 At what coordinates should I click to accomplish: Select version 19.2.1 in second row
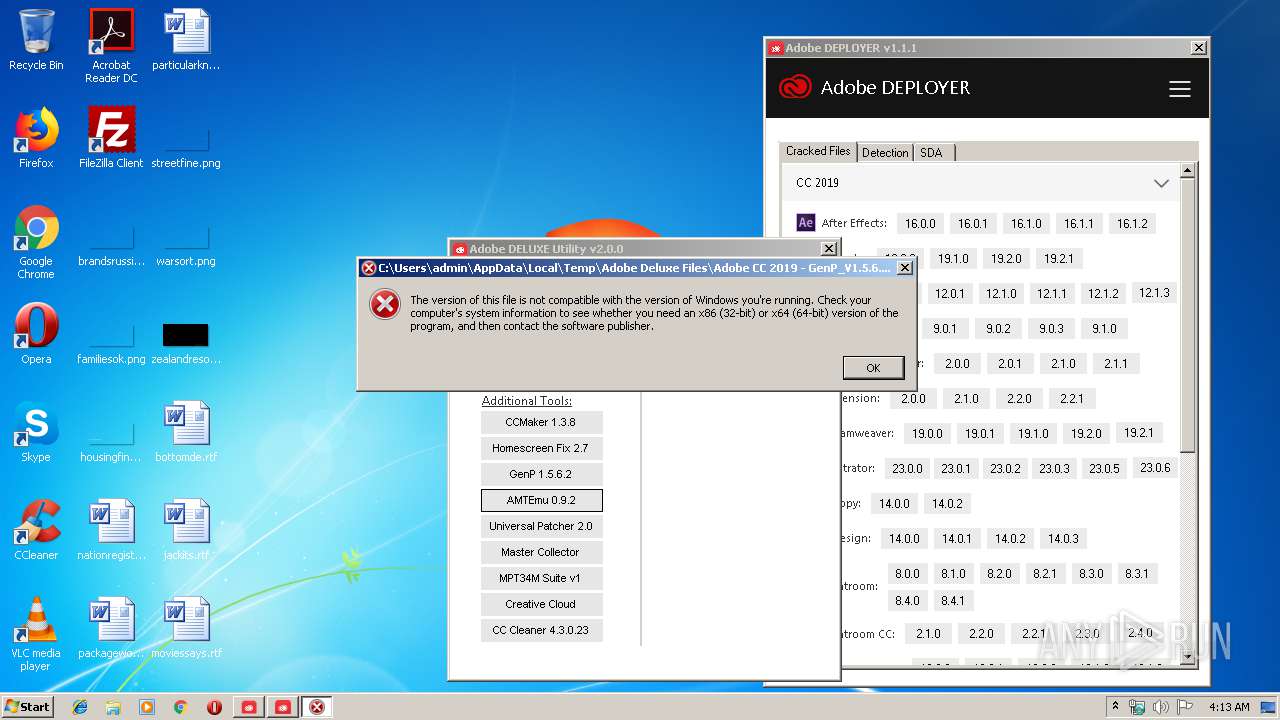tap(1059, 258)
